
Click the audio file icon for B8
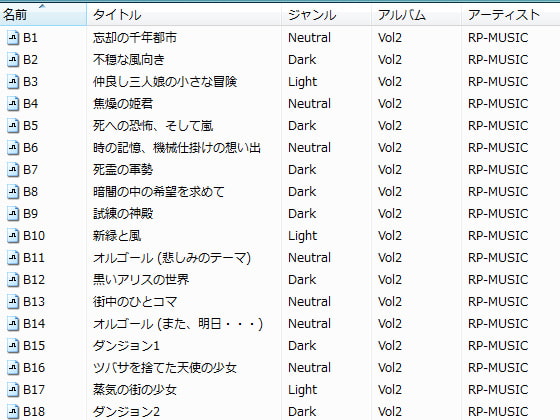point(13,192)
